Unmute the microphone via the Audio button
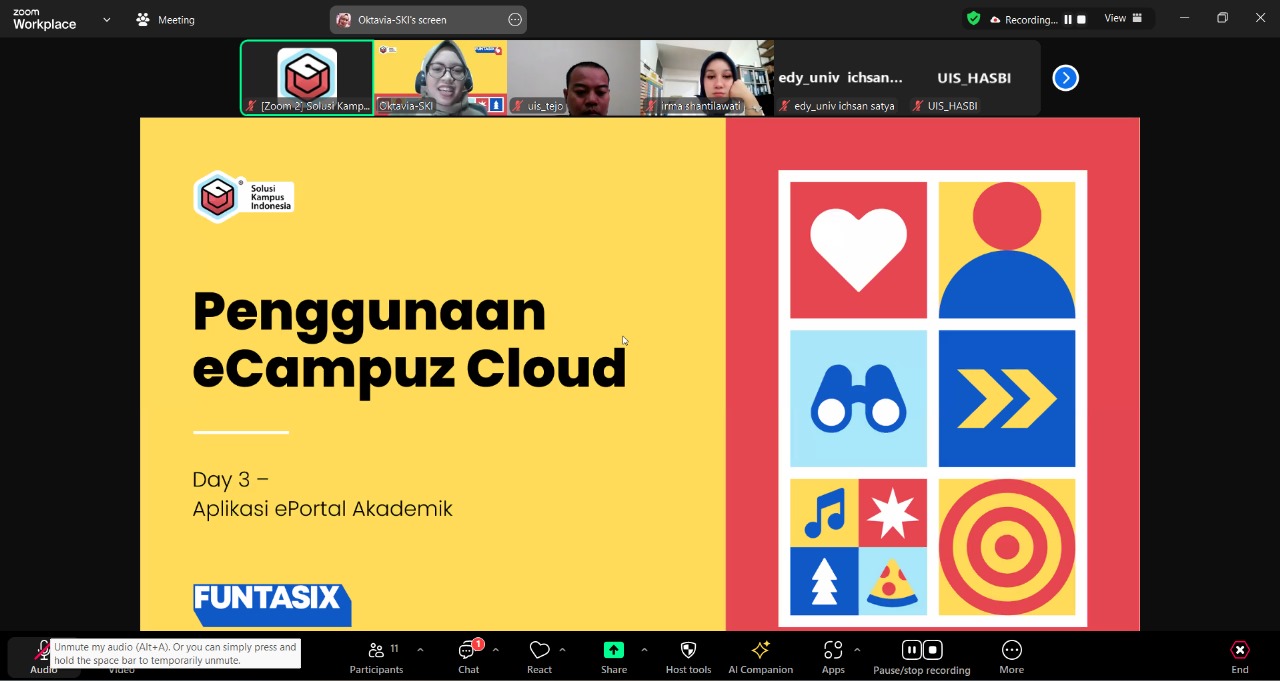Image resolution: width=1280 pixels, height=681 pixels. point(43,657)
